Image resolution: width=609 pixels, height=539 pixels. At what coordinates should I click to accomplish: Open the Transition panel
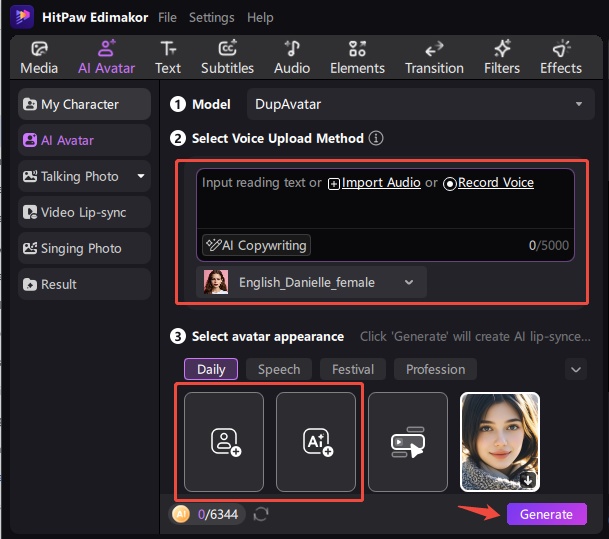coord(434,57)
